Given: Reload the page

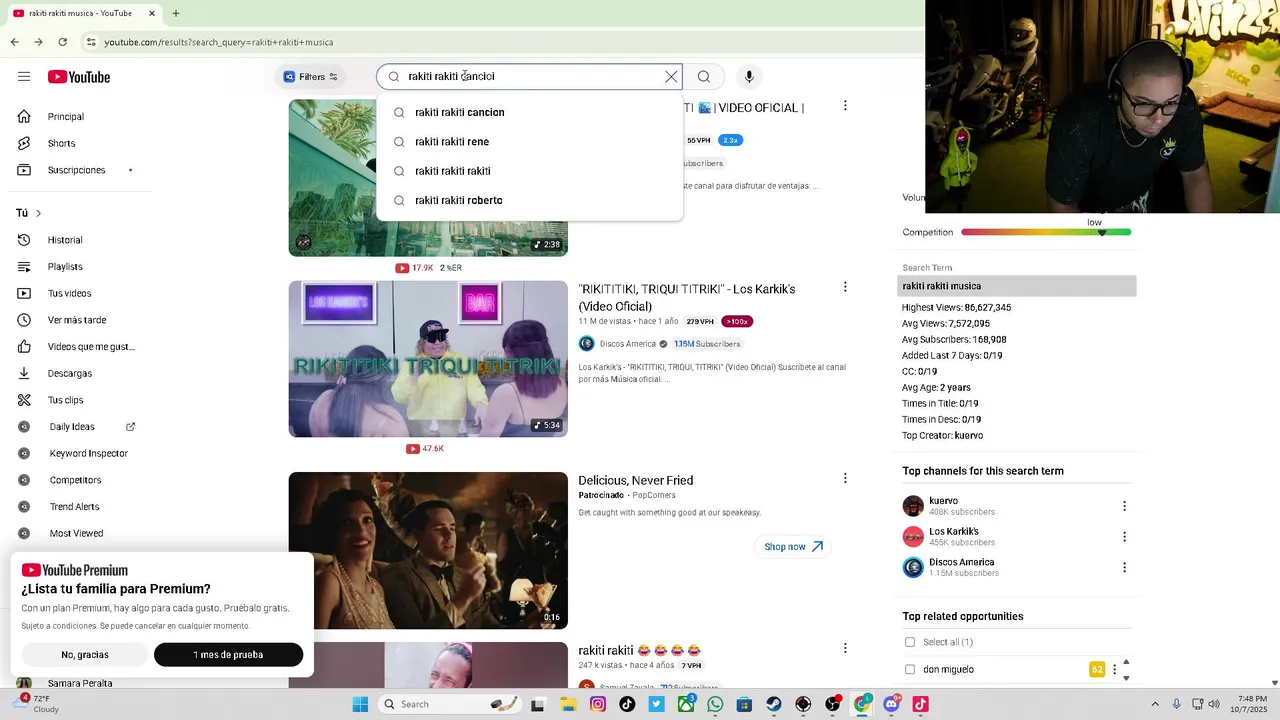Looking at the screenshot, I should (x=62, y=42).
